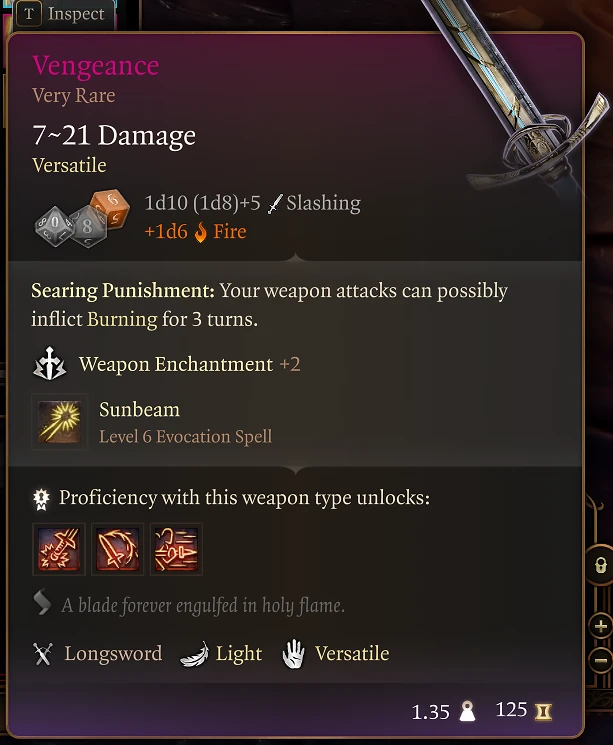Click the Versatile keyword under damage
The height and width of the screenshot is (745, 613).
[x=69, y=165]
